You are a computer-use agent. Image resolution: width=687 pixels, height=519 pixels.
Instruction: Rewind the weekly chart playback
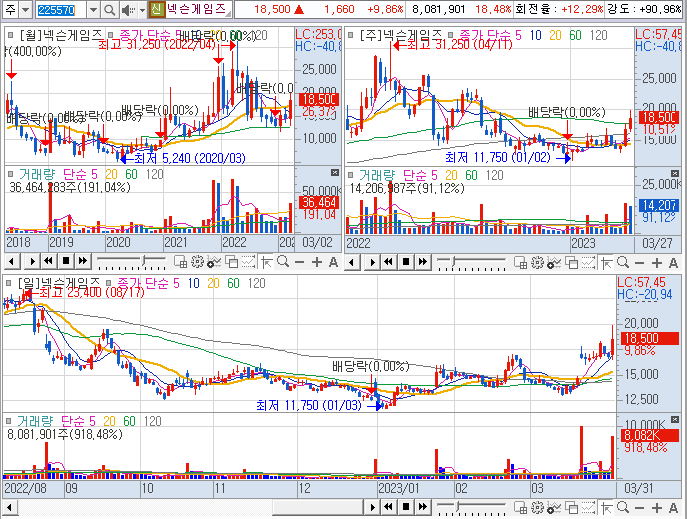(388, 262)
